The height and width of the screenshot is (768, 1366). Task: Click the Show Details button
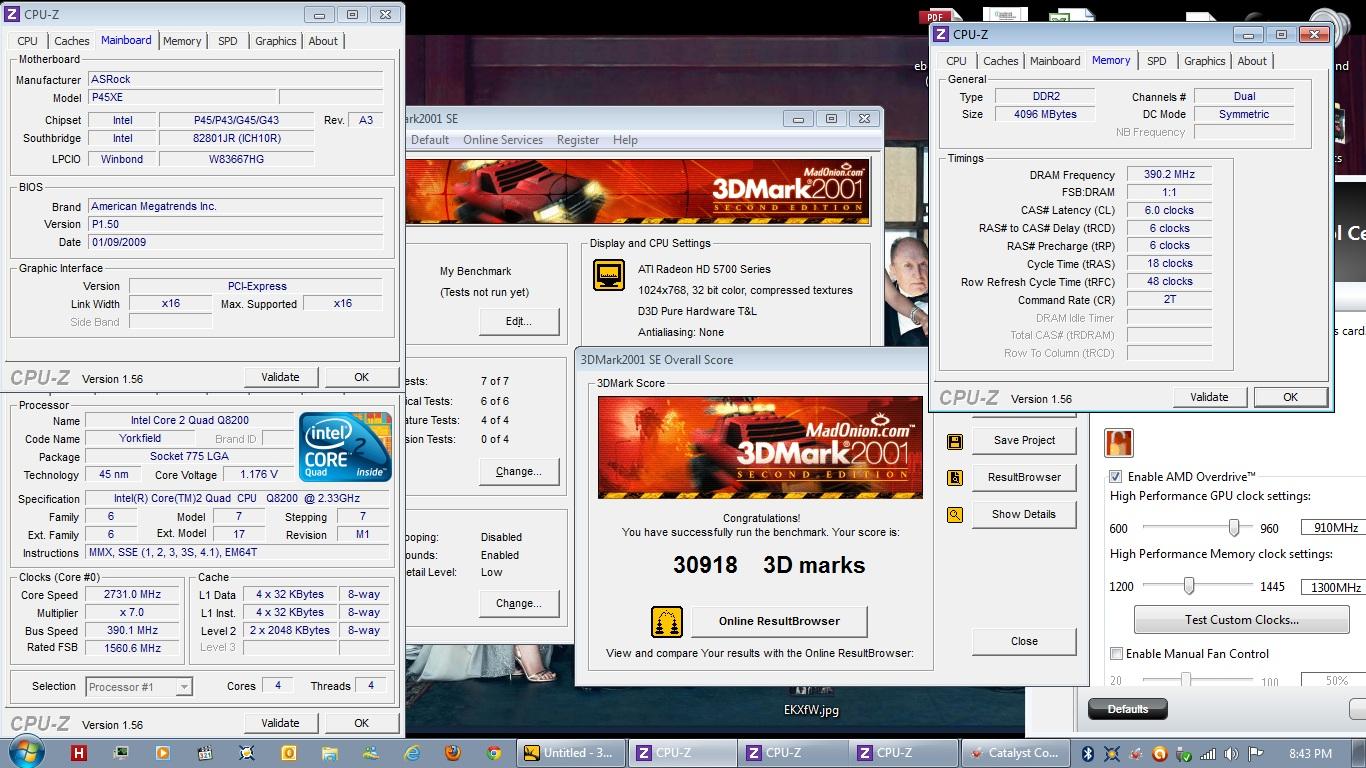coord(1024,514)
